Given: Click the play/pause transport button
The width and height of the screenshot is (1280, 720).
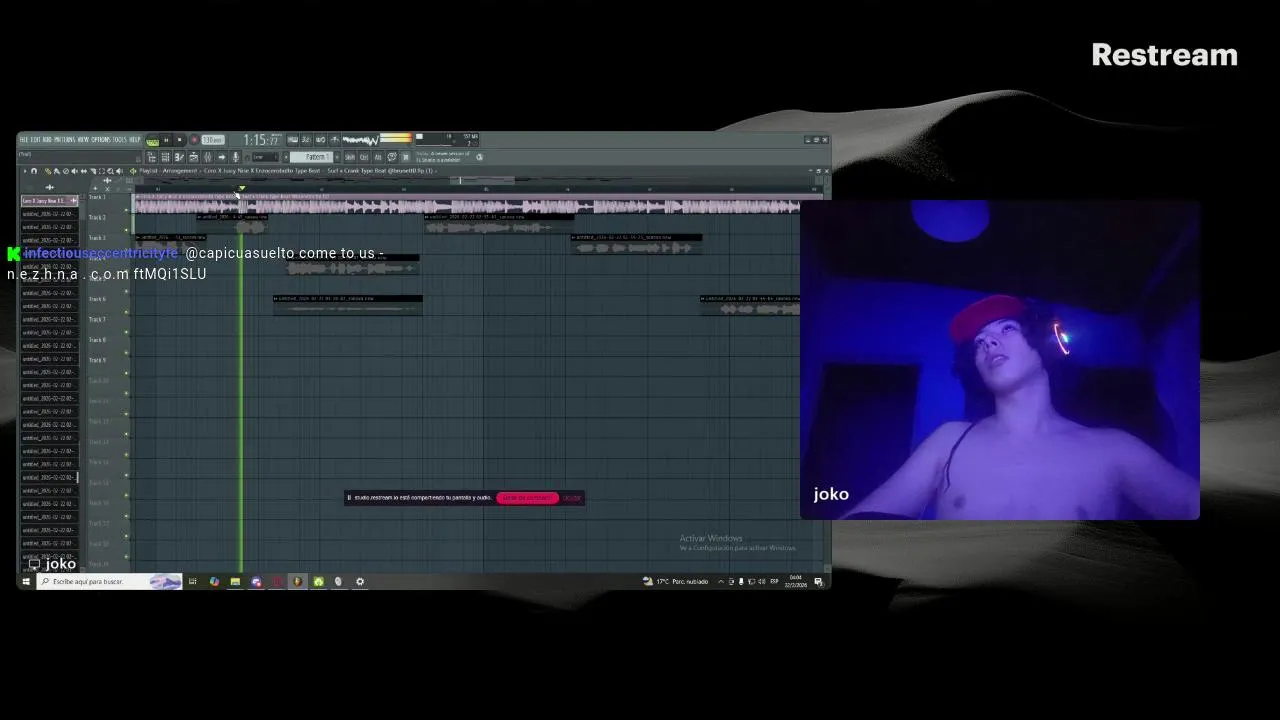Looking at the screenshot, I should 166,140.
